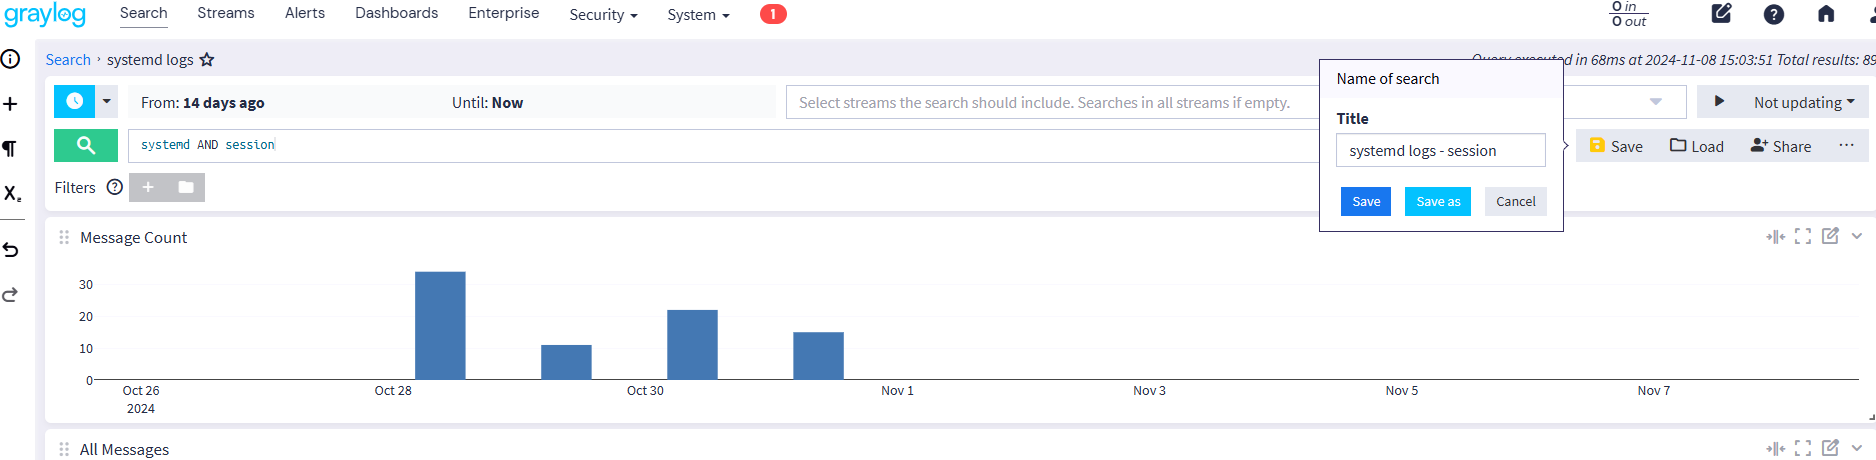Favorite the systemd logs search with star
Viewport: 1876px width, 460px height.
[x=207, y=60]
